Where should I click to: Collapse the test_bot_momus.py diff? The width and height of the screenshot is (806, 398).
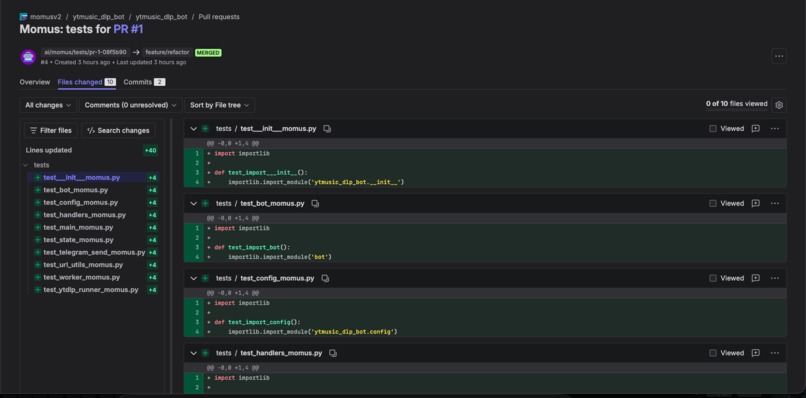tap(193, 204)
